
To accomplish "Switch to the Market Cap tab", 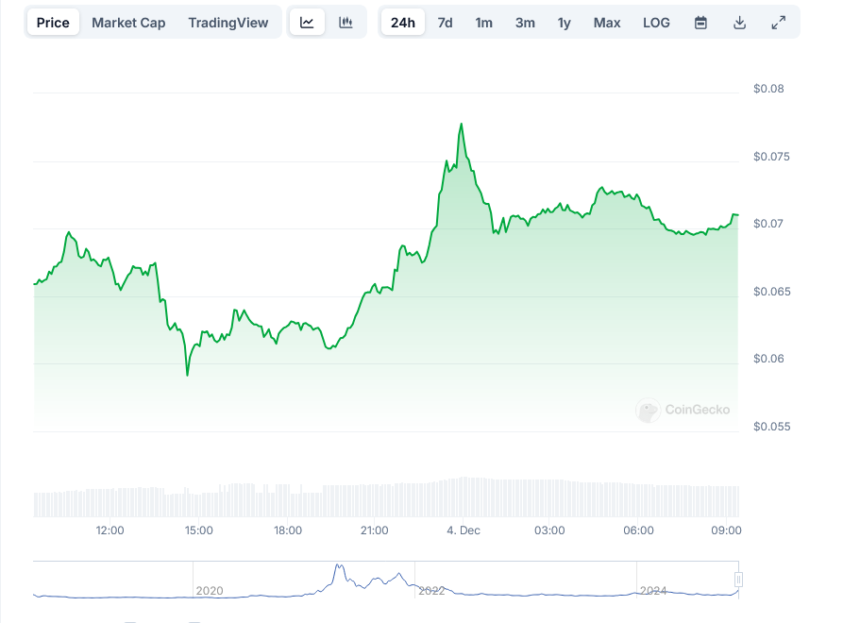I will click(x=129, y=23).
